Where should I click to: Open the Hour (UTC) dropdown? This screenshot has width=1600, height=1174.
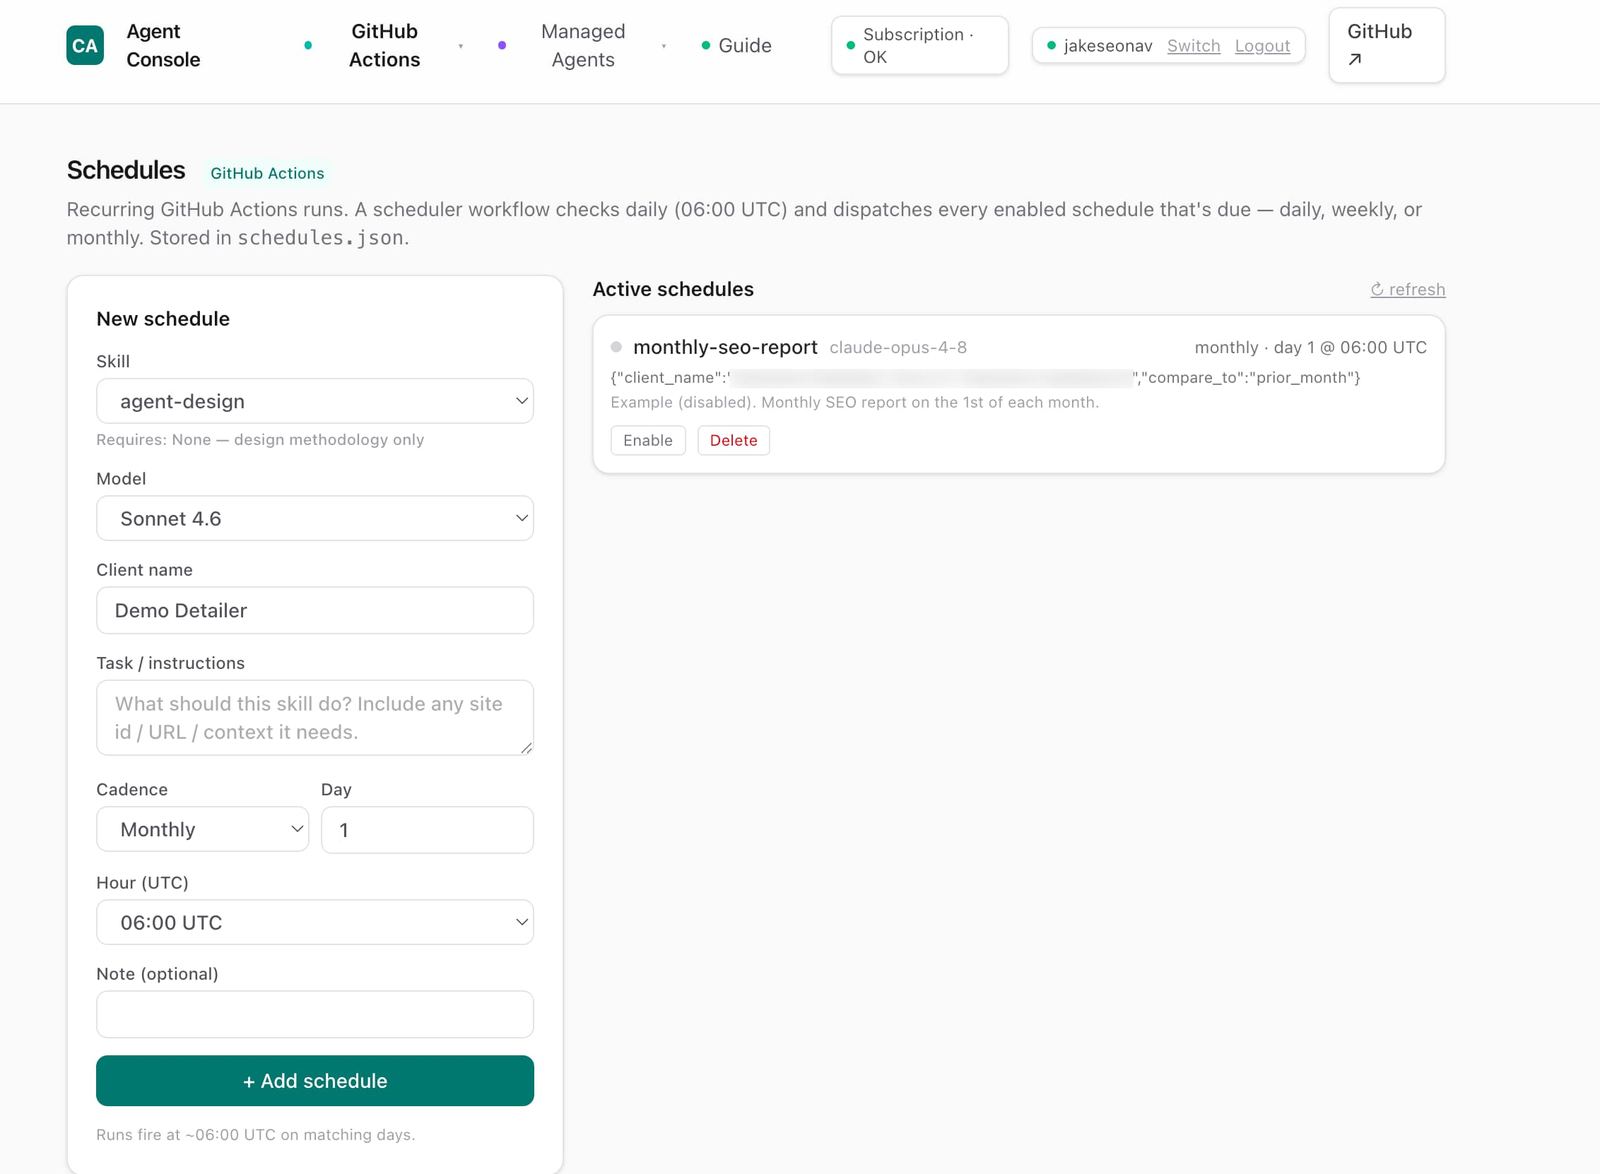pyautogui.click(x=315, y=922)
